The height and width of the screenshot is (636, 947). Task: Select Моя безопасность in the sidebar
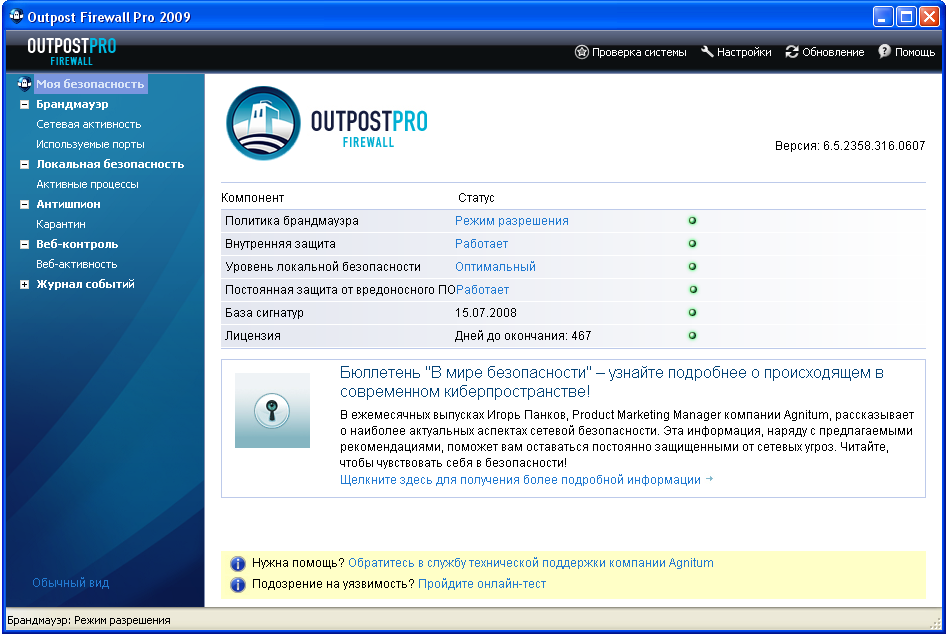point(90,84)
